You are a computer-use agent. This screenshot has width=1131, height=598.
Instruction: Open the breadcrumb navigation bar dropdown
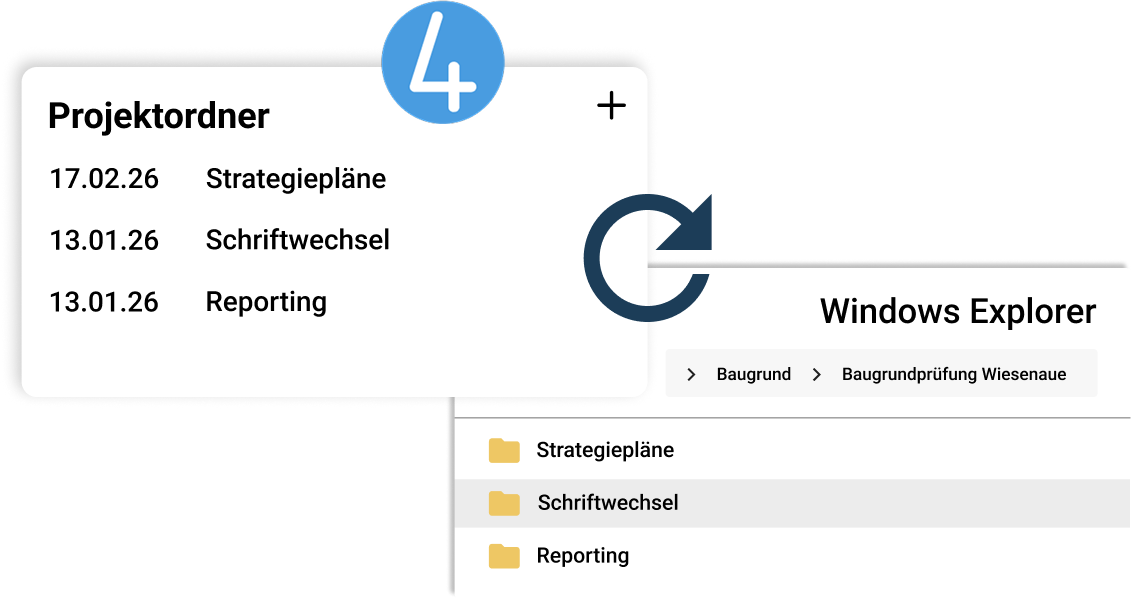pos(882,373)
